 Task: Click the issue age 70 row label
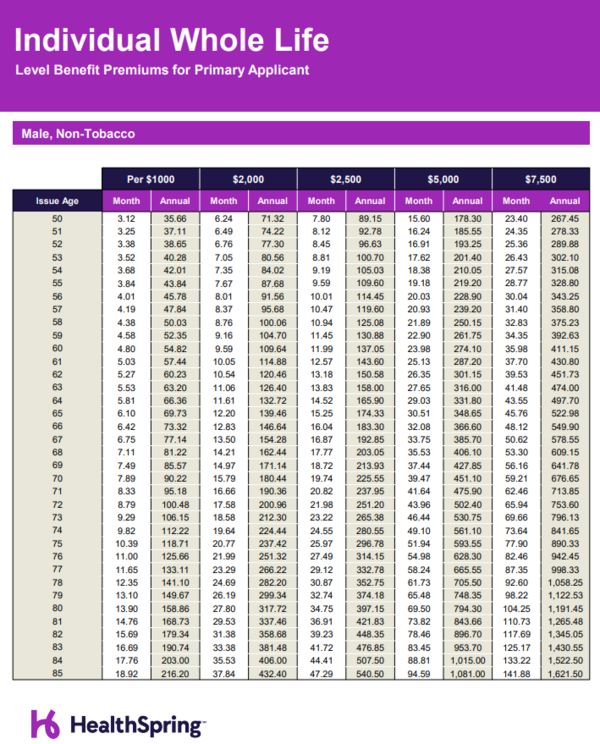57,478
